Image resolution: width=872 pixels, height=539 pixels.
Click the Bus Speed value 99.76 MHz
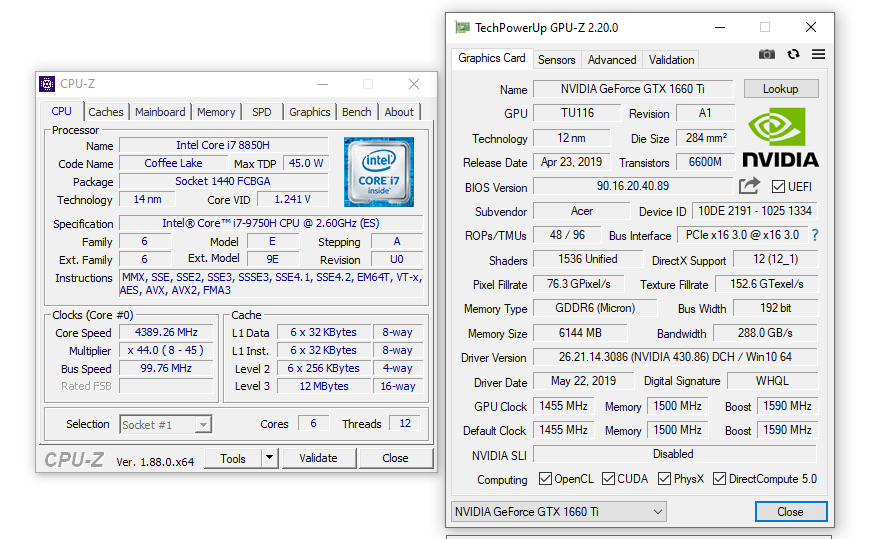pos(166,368)
